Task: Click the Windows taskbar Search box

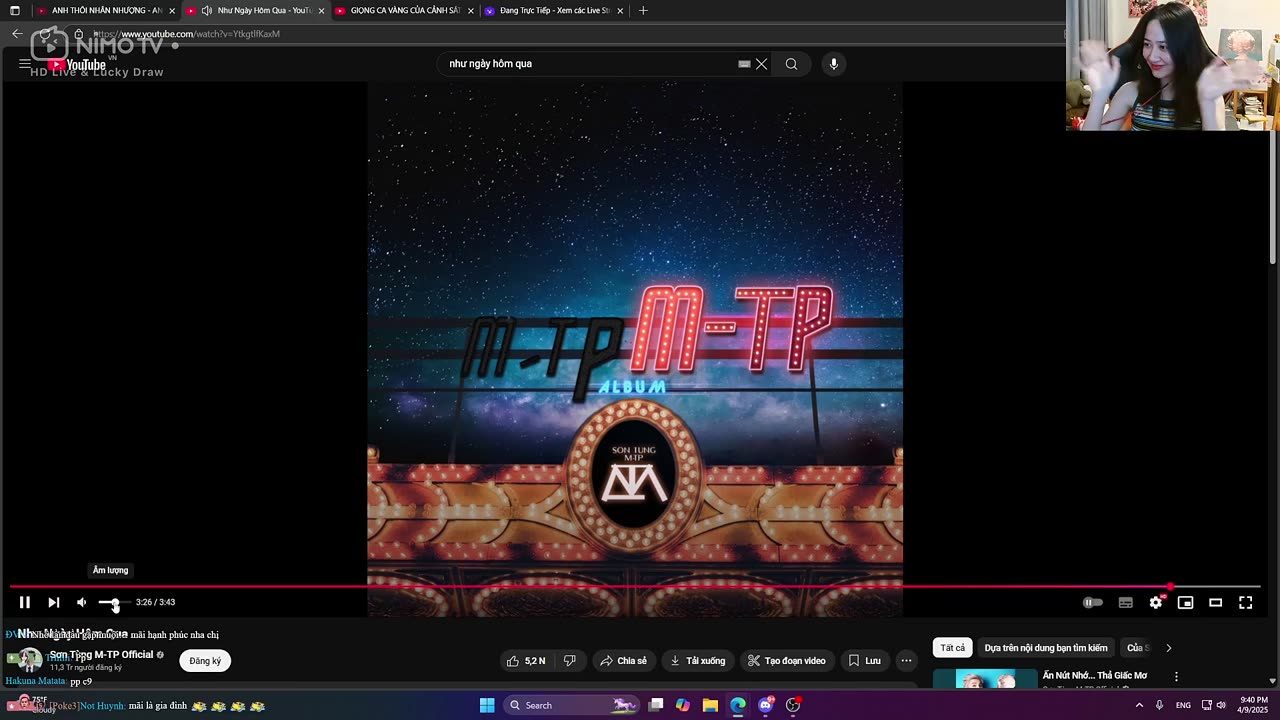Action: pyautogui.click(x=571, y=705)
